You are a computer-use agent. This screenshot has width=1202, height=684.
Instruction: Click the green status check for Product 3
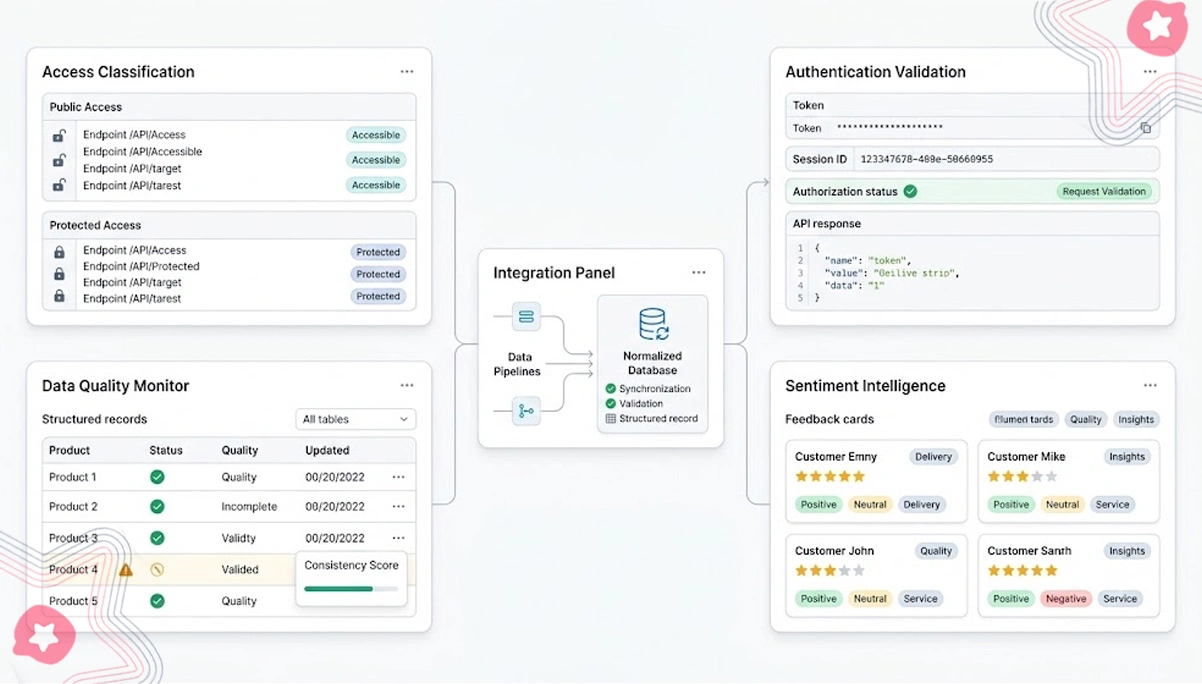click(x=157, y=538)
